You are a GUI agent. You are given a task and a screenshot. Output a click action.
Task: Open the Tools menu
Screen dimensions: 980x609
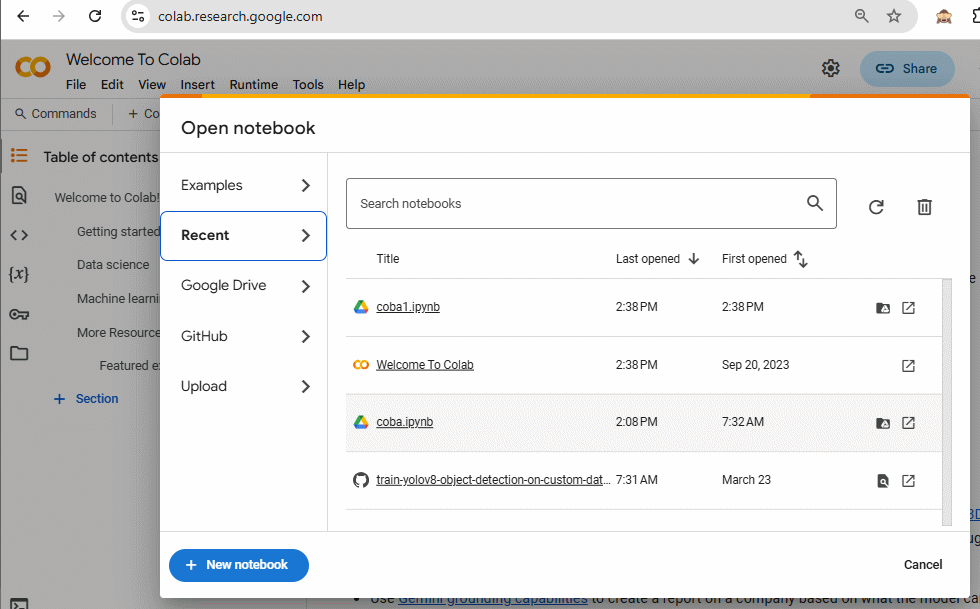(308, 84)
